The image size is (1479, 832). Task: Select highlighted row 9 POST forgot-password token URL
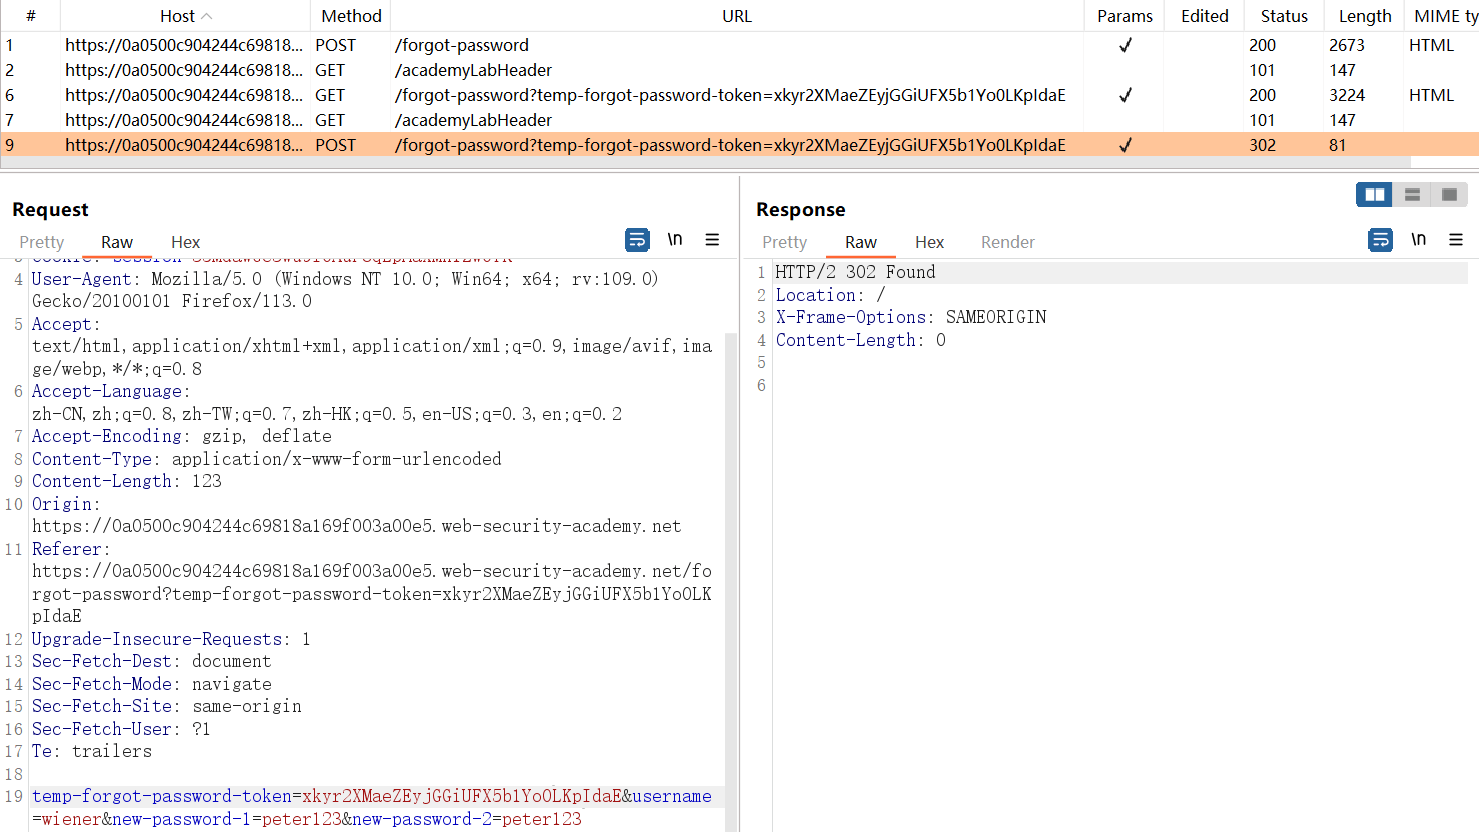tap(739, 145)
